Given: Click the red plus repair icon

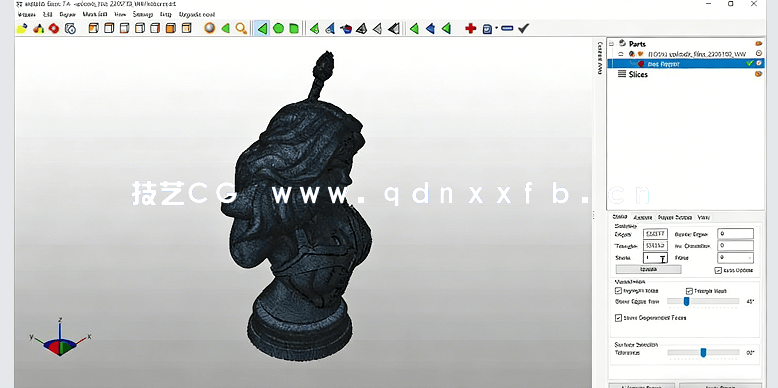Looking at the screenshot, I should point(470,28).
